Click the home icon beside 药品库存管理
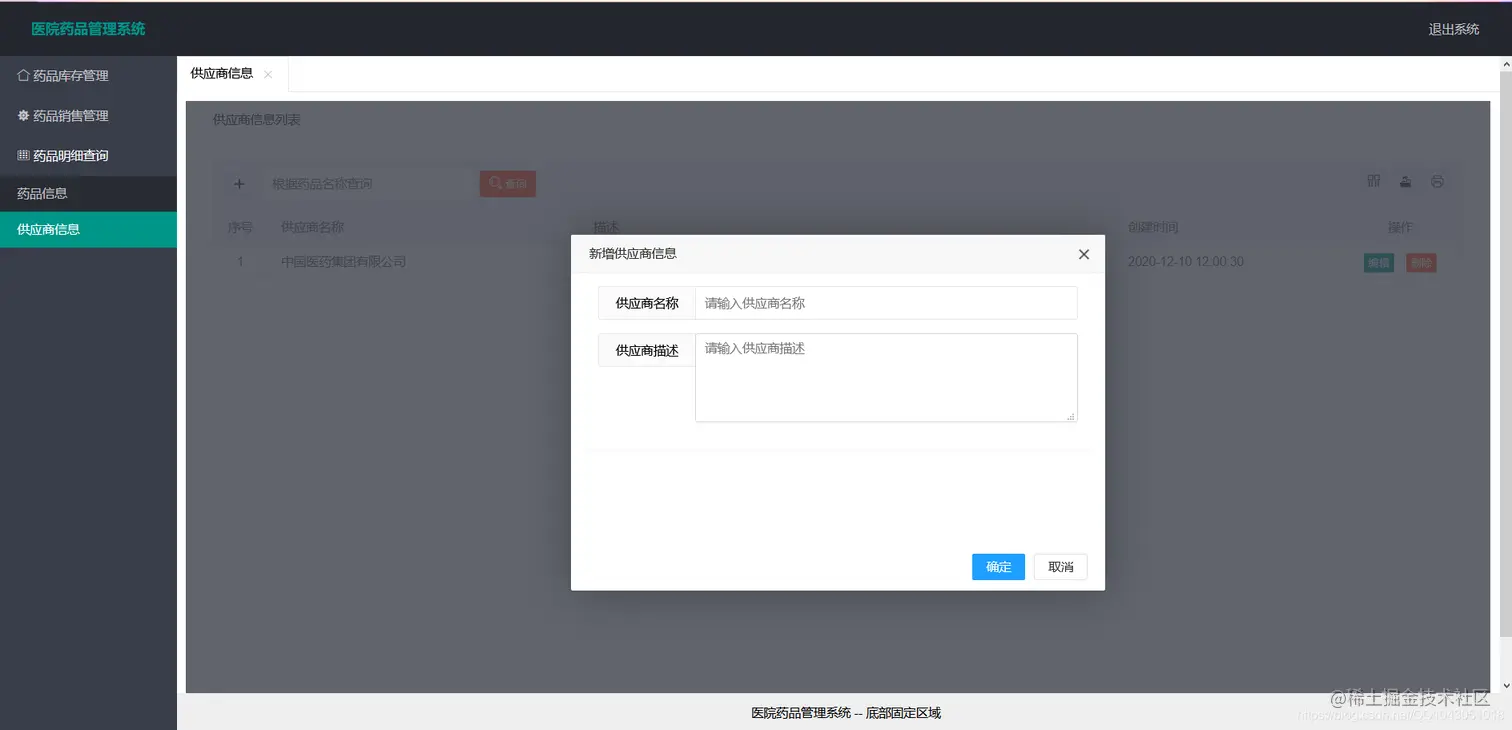 pyautogui.click(x=23, y=75)
